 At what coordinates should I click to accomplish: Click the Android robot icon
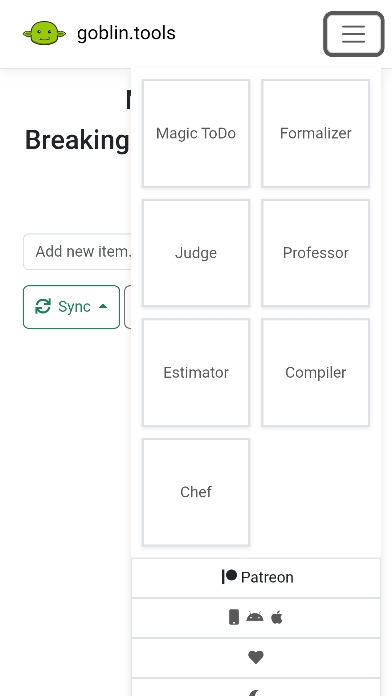tap(255, 617)
